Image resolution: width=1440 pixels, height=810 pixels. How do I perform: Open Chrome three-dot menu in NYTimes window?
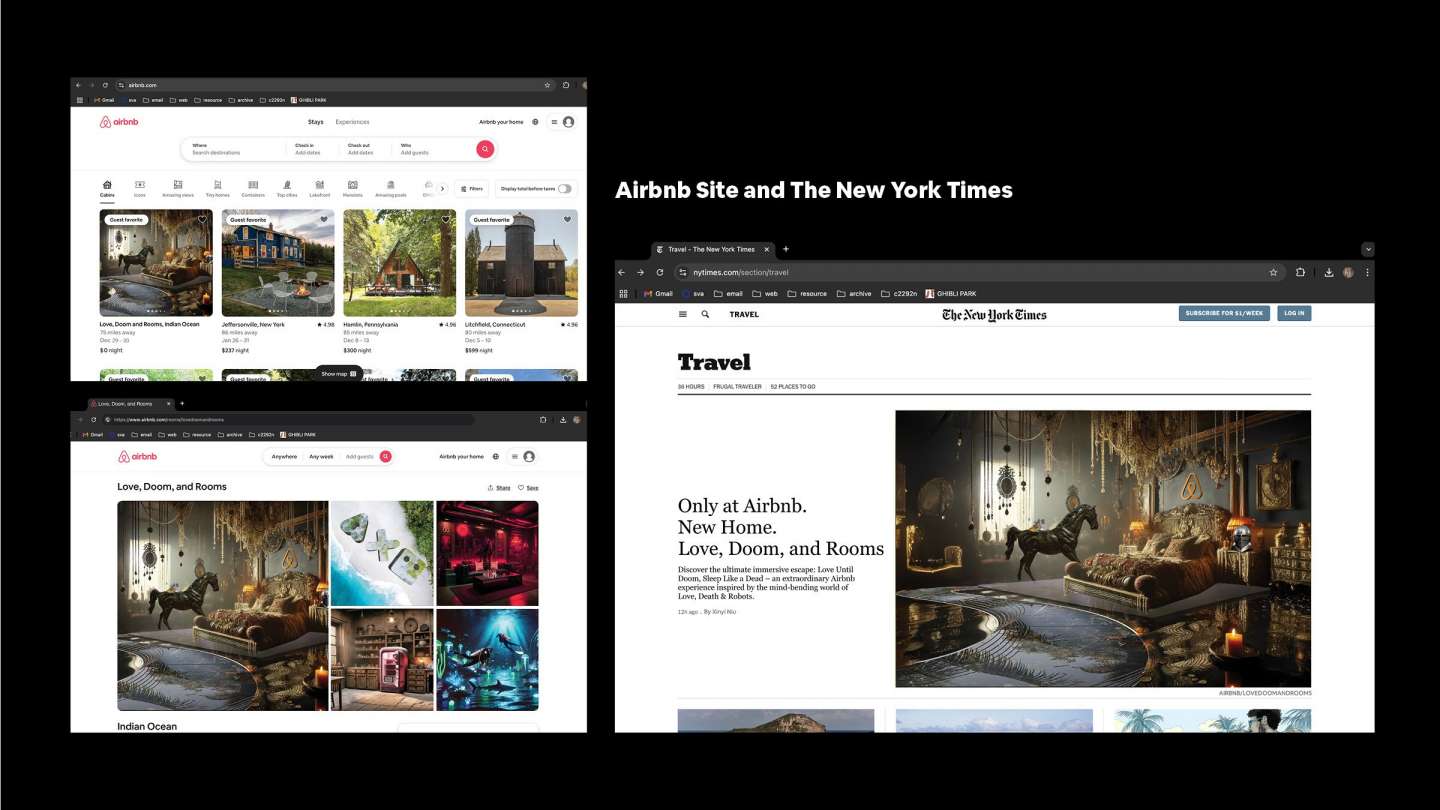[1367, 272]
